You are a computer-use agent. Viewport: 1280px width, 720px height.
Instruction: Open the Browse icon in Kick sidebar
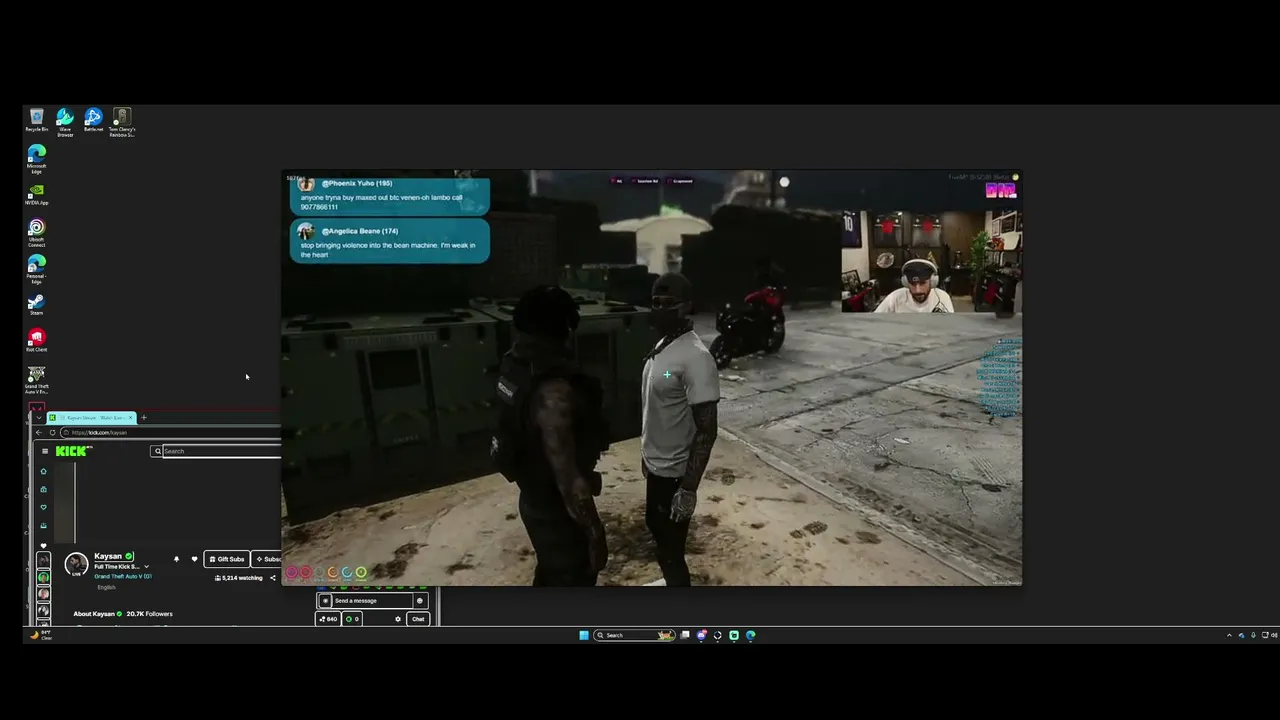43,489
